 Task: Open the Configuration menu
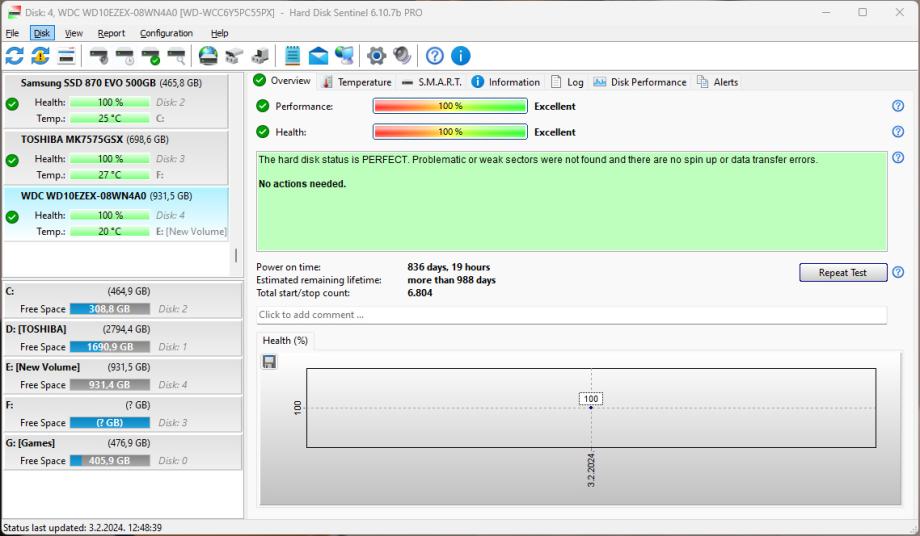(x=166, y=33)
